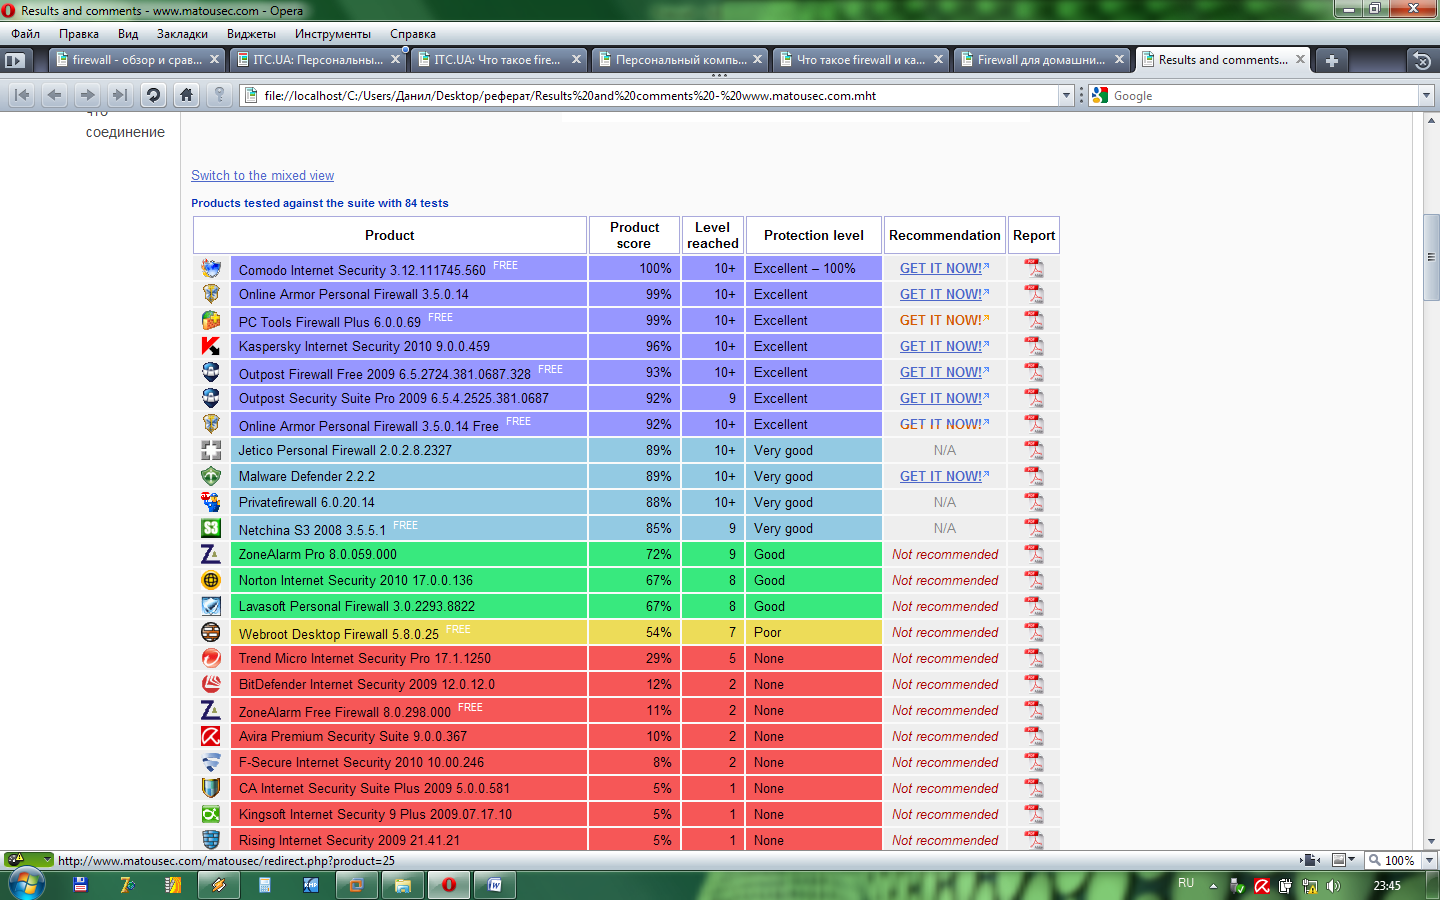Viewport: 1440px width, 900px height.
Task: Open the Справка menu
Action: coord(413,34)
